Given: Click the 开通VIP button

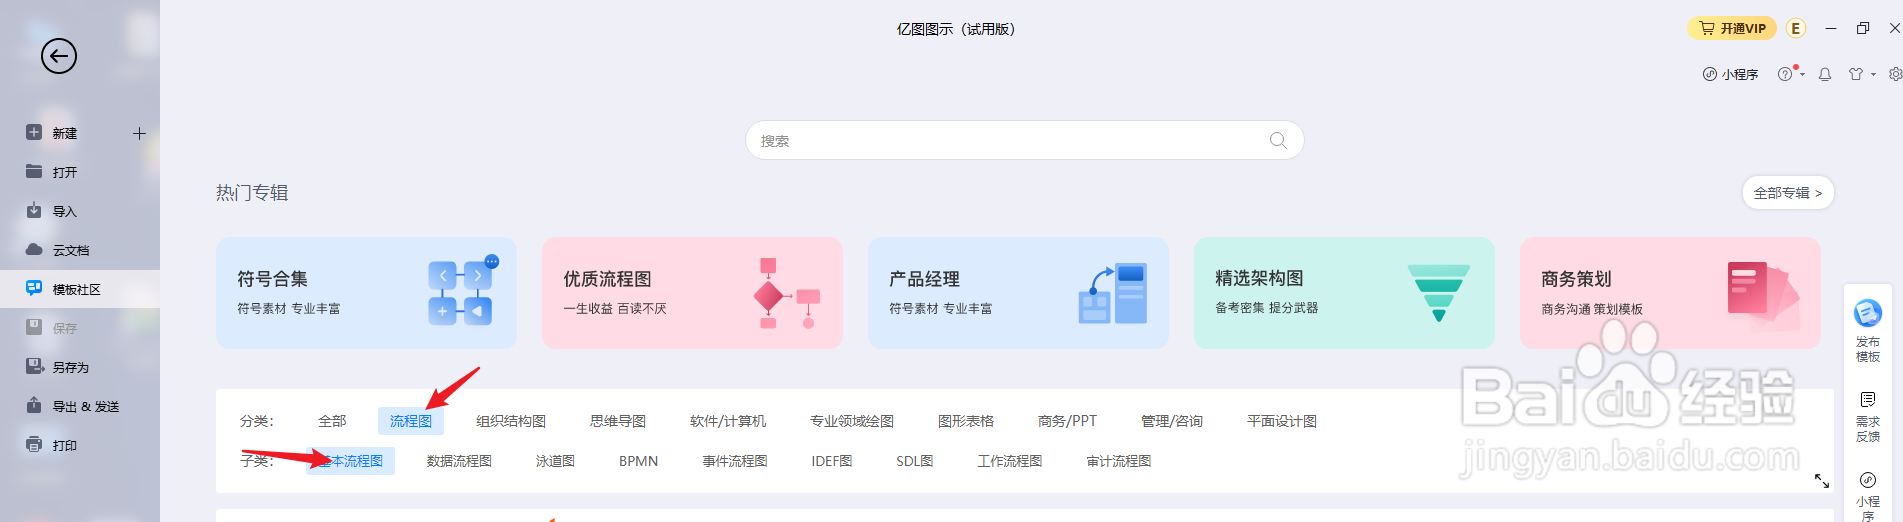Looking at the screenshot, I should point(1732,28).
